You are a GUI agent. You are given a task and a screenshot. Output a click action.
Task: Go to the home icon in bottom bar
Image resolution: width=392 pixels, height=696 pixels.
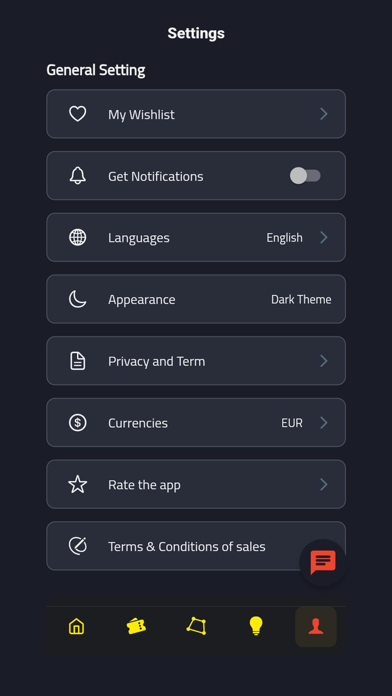pos(76,626)
